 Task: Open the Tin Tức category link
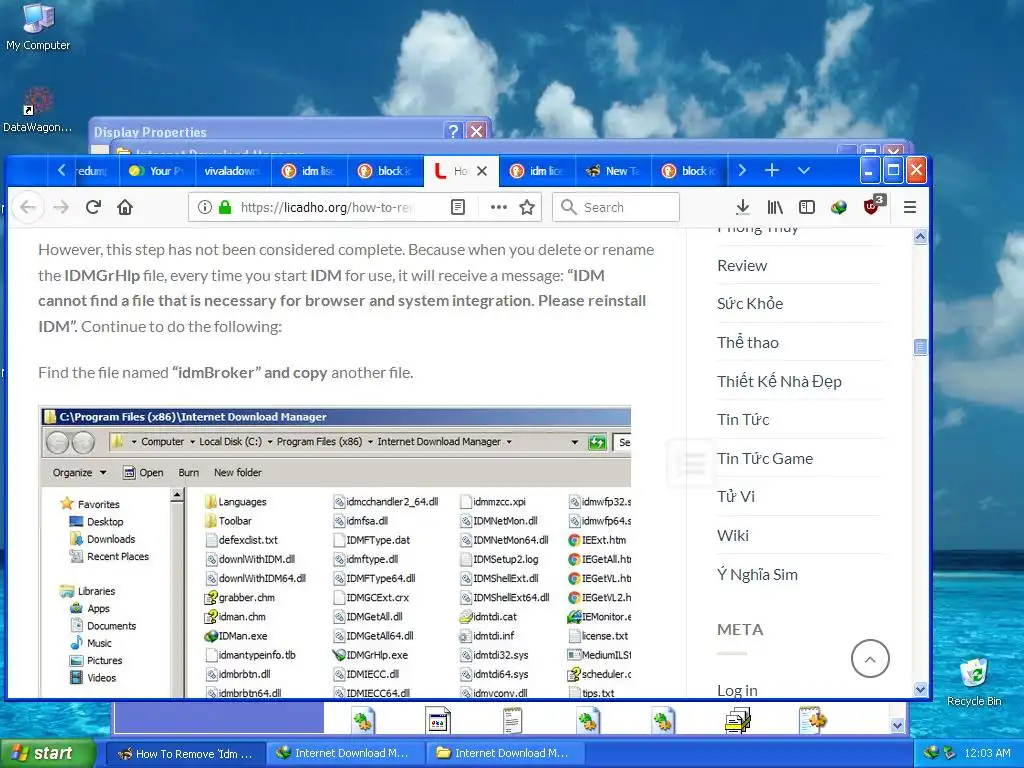[743, 419]
